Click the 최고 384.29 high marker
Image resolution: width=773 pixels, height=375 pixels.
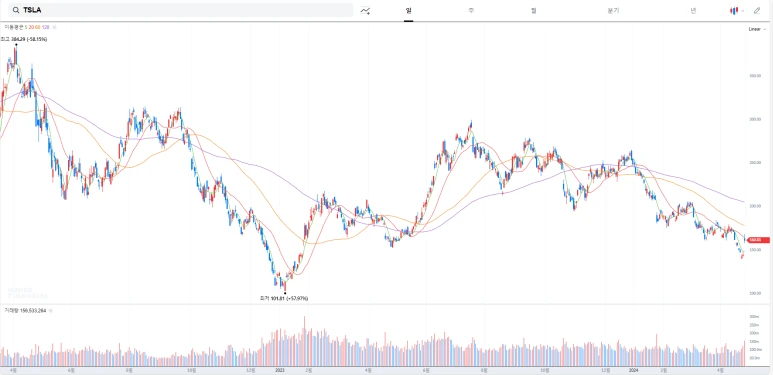click(24, 39)
